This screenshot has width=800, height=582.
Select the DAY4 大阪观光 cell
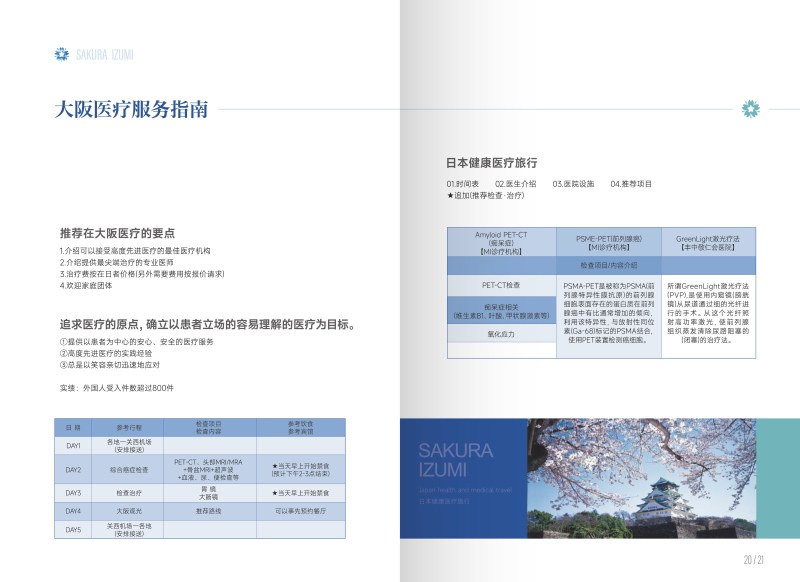(x=130, y=511)
